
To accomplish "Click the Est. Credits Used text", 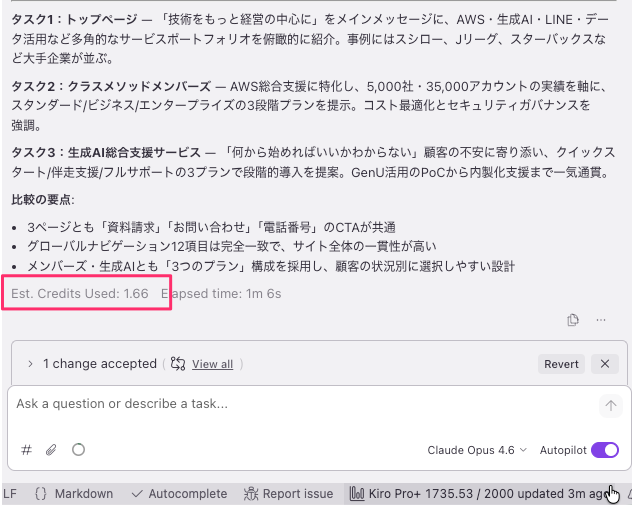I will point(80,293).
